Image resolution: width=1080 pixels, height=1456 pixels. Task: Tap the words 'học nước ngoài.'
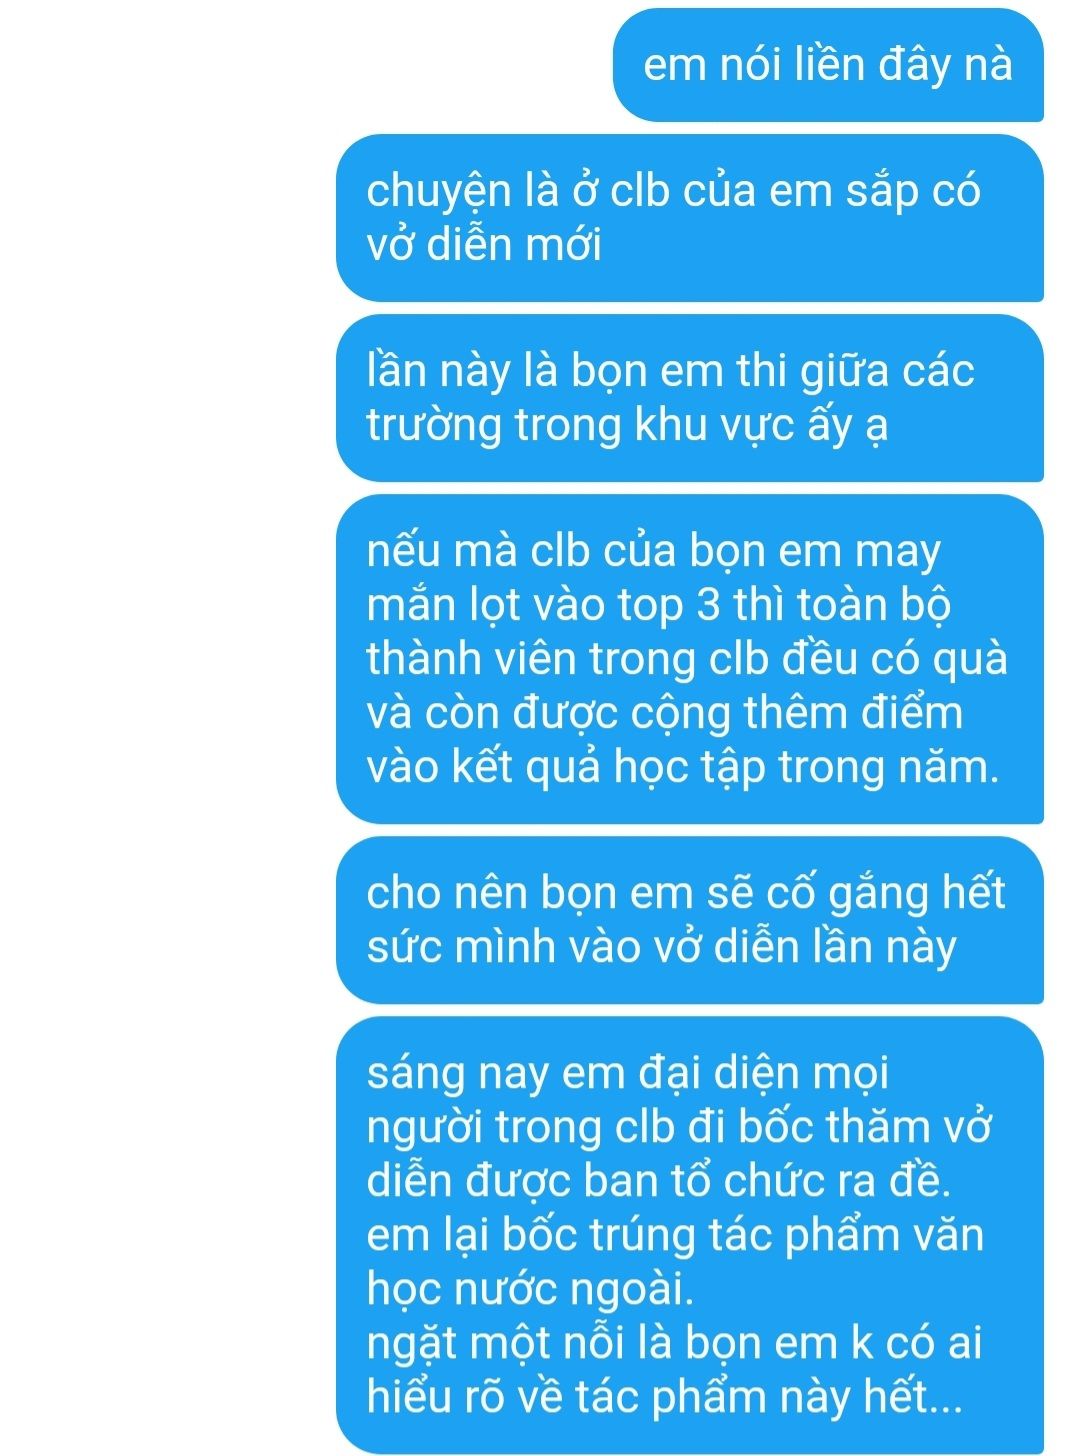point(530,1290)
